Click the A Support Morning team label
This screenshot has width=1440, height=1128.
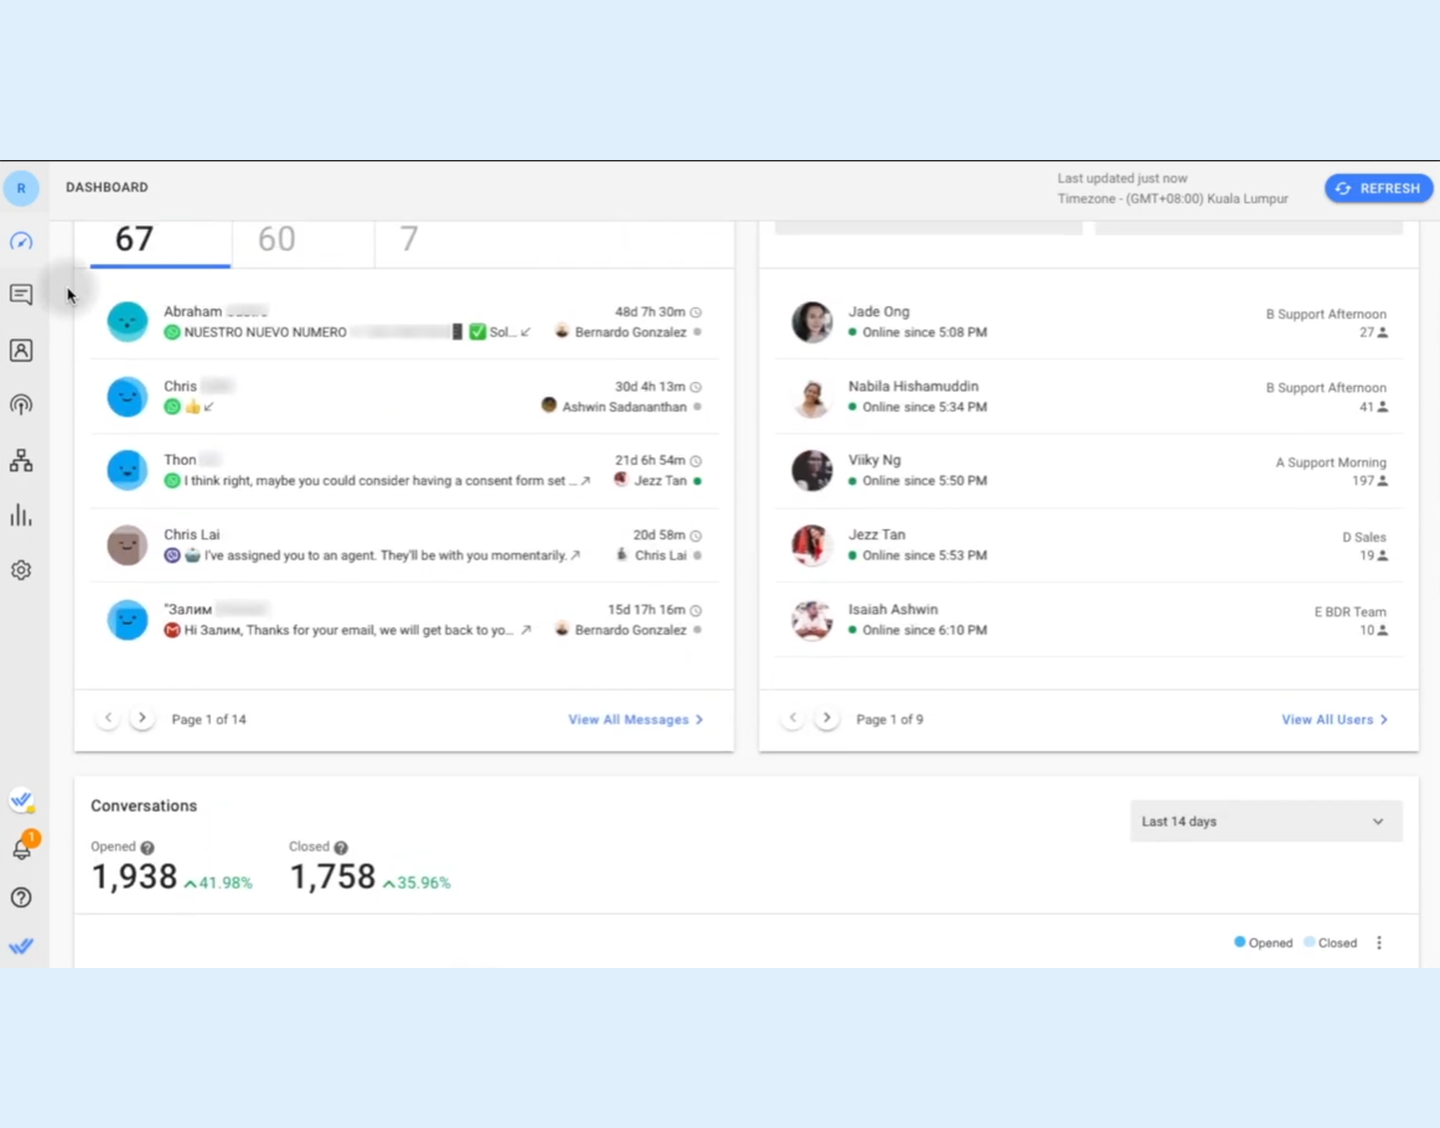click(x=1331, y=462)
